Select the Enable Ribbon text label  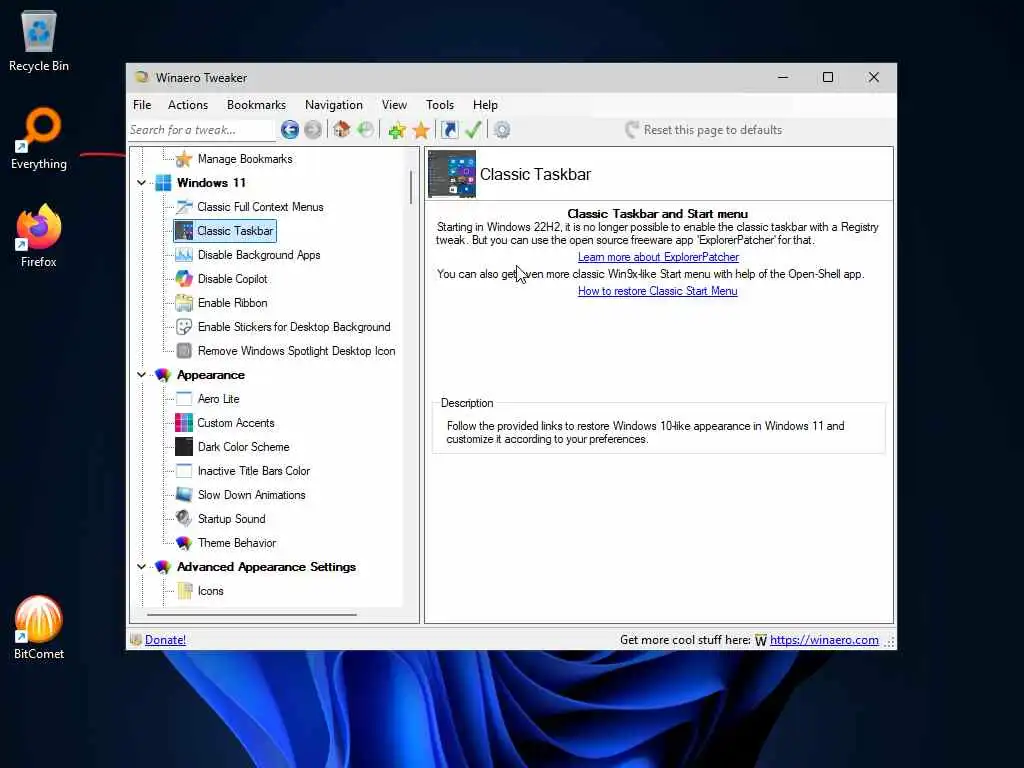tap(232, 303)
